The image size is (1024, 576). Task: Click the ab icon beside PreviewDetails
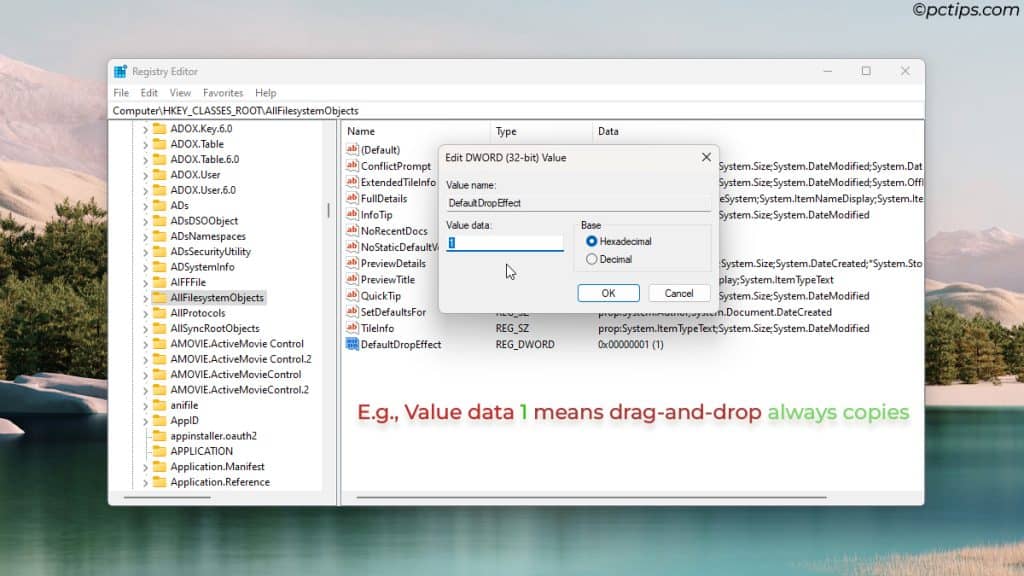pyautogui.click(x=352, y=263)
